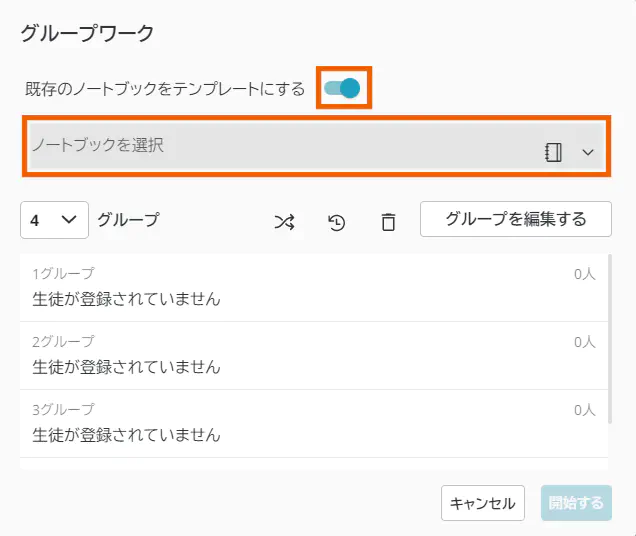Click the 0人 count for 1グループ
This screenshot has height=536, width=636.
pyautogui.click(x=584, y=274)
